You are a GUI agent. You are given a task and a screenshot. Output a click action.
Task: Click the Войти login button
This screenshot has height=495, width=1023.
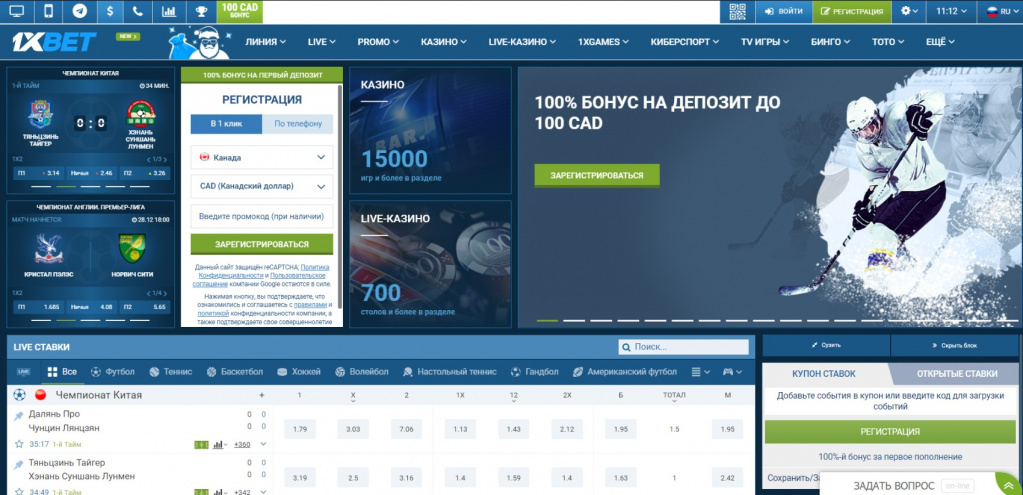[784, 11]
